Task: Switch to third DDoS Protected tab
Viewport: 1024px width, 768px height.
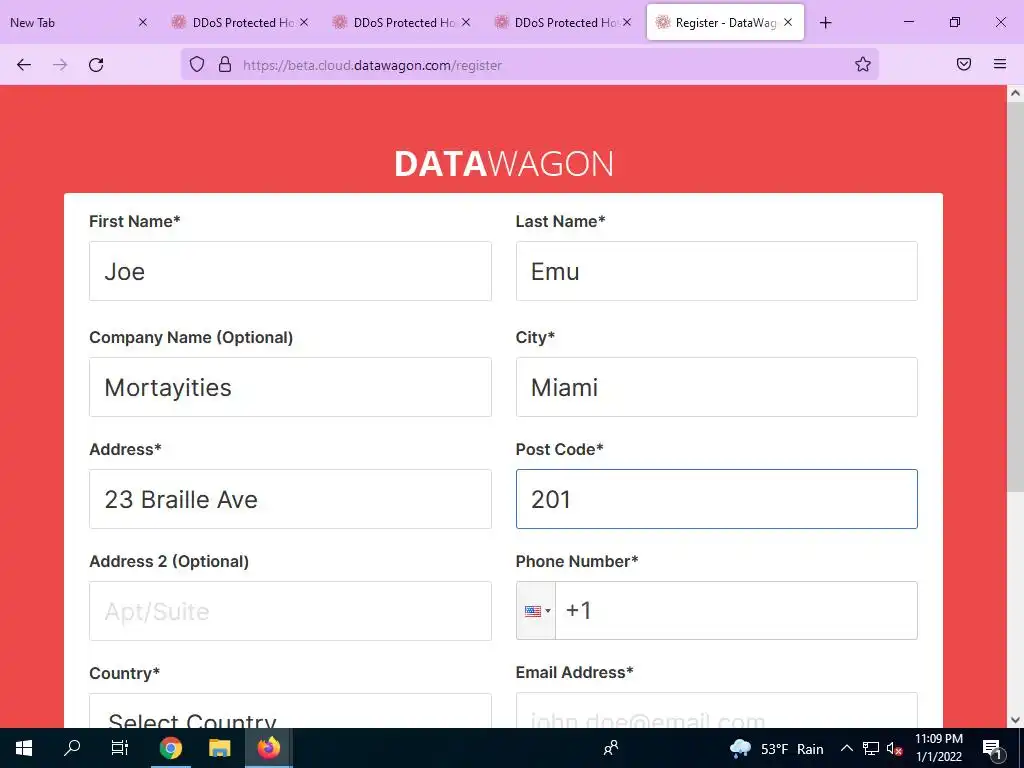Action: point(562,22)
